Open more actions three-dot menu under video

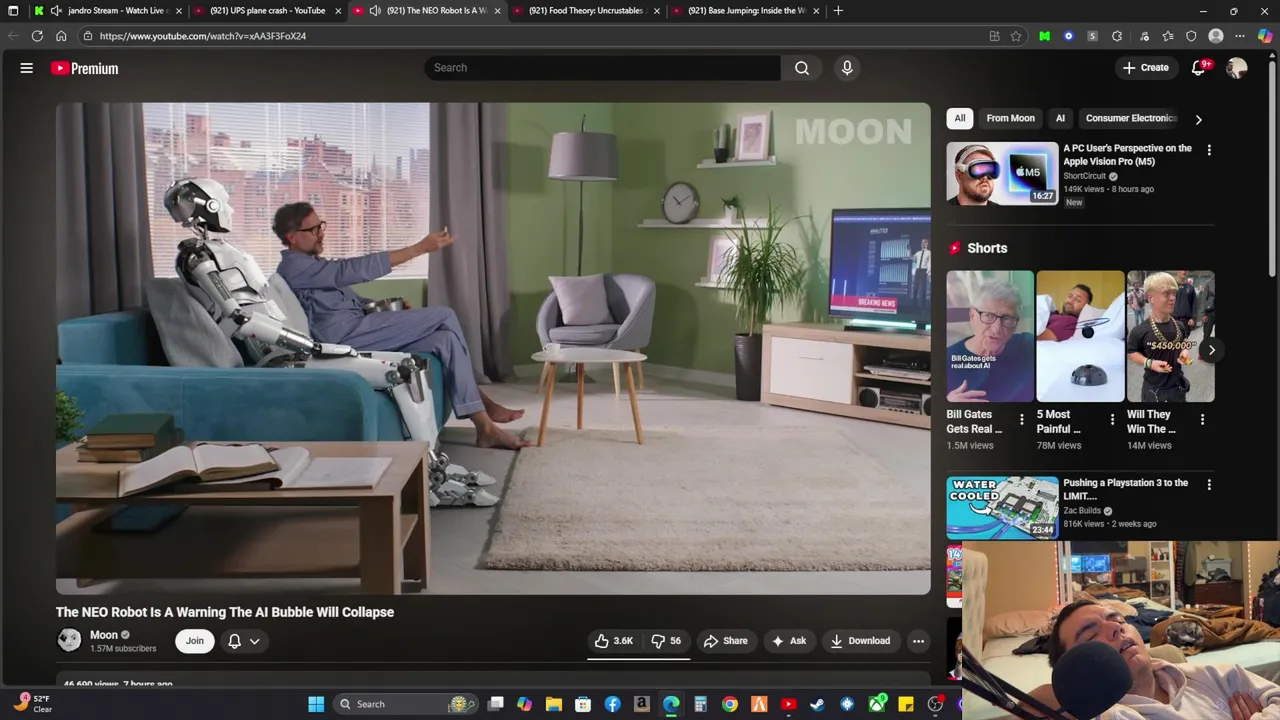(918, 641)
